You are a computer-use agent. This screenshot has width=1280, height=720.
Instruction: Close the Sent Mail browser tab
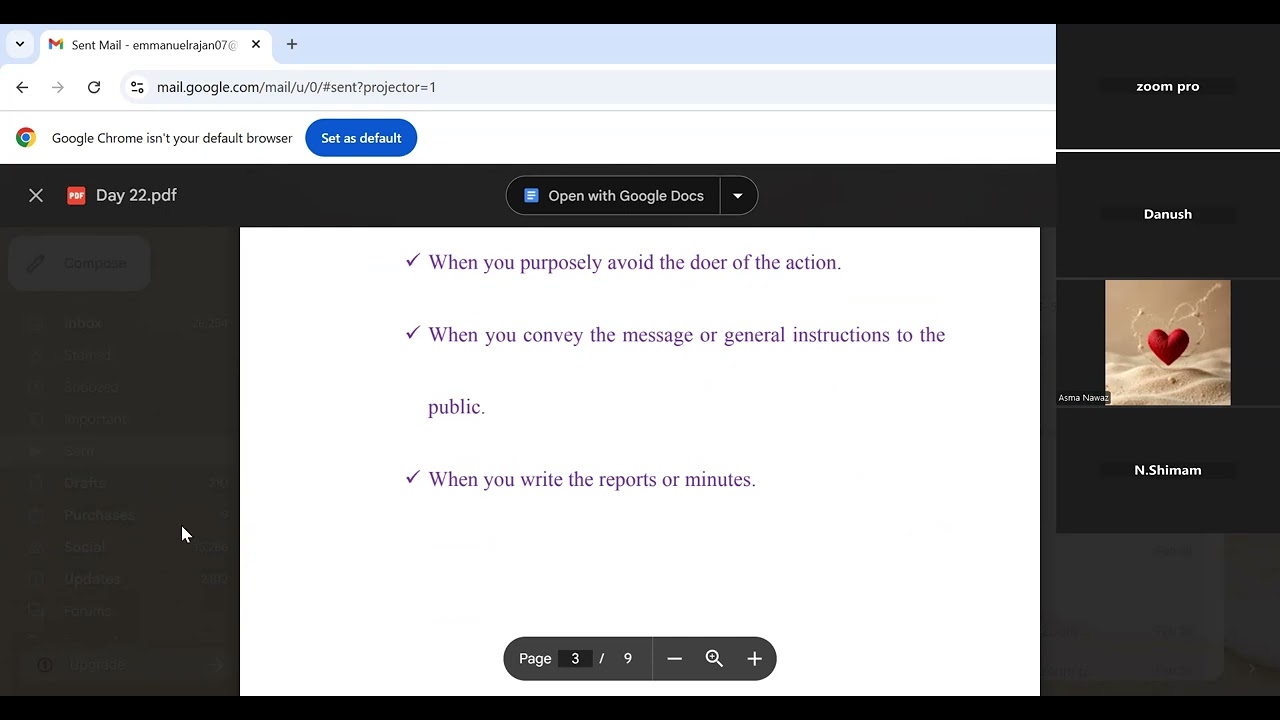pyautogui.click(x=256, y=44)
